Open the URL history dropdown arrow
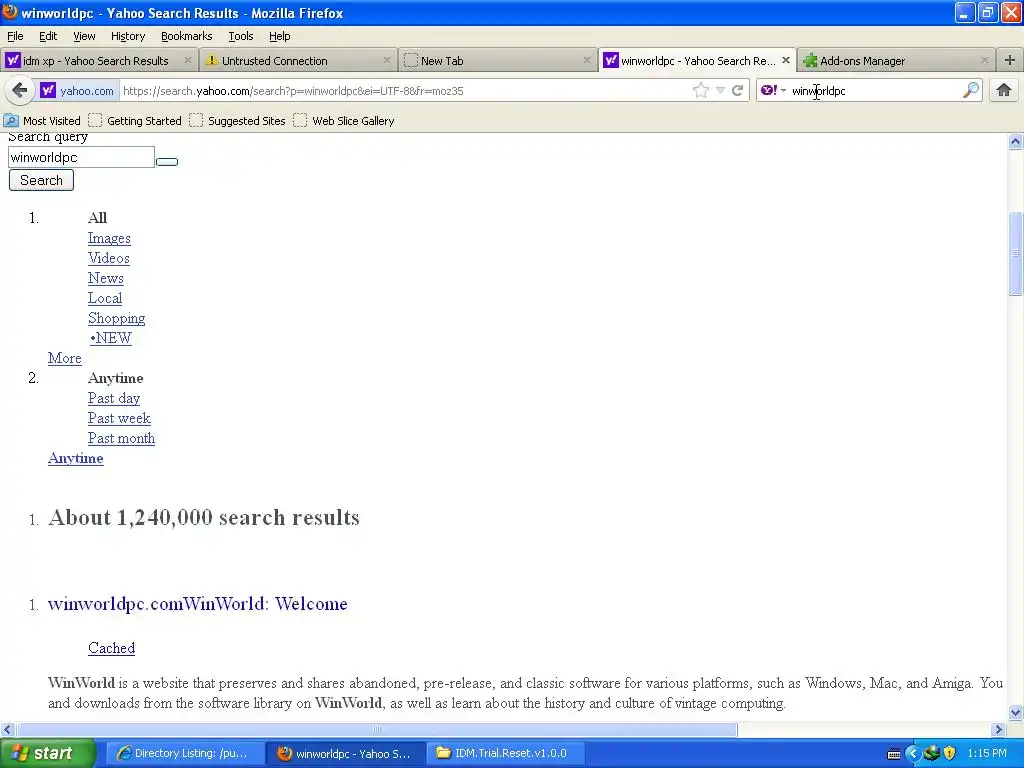The image size is (1024, 768). click(x=720, y=90)
